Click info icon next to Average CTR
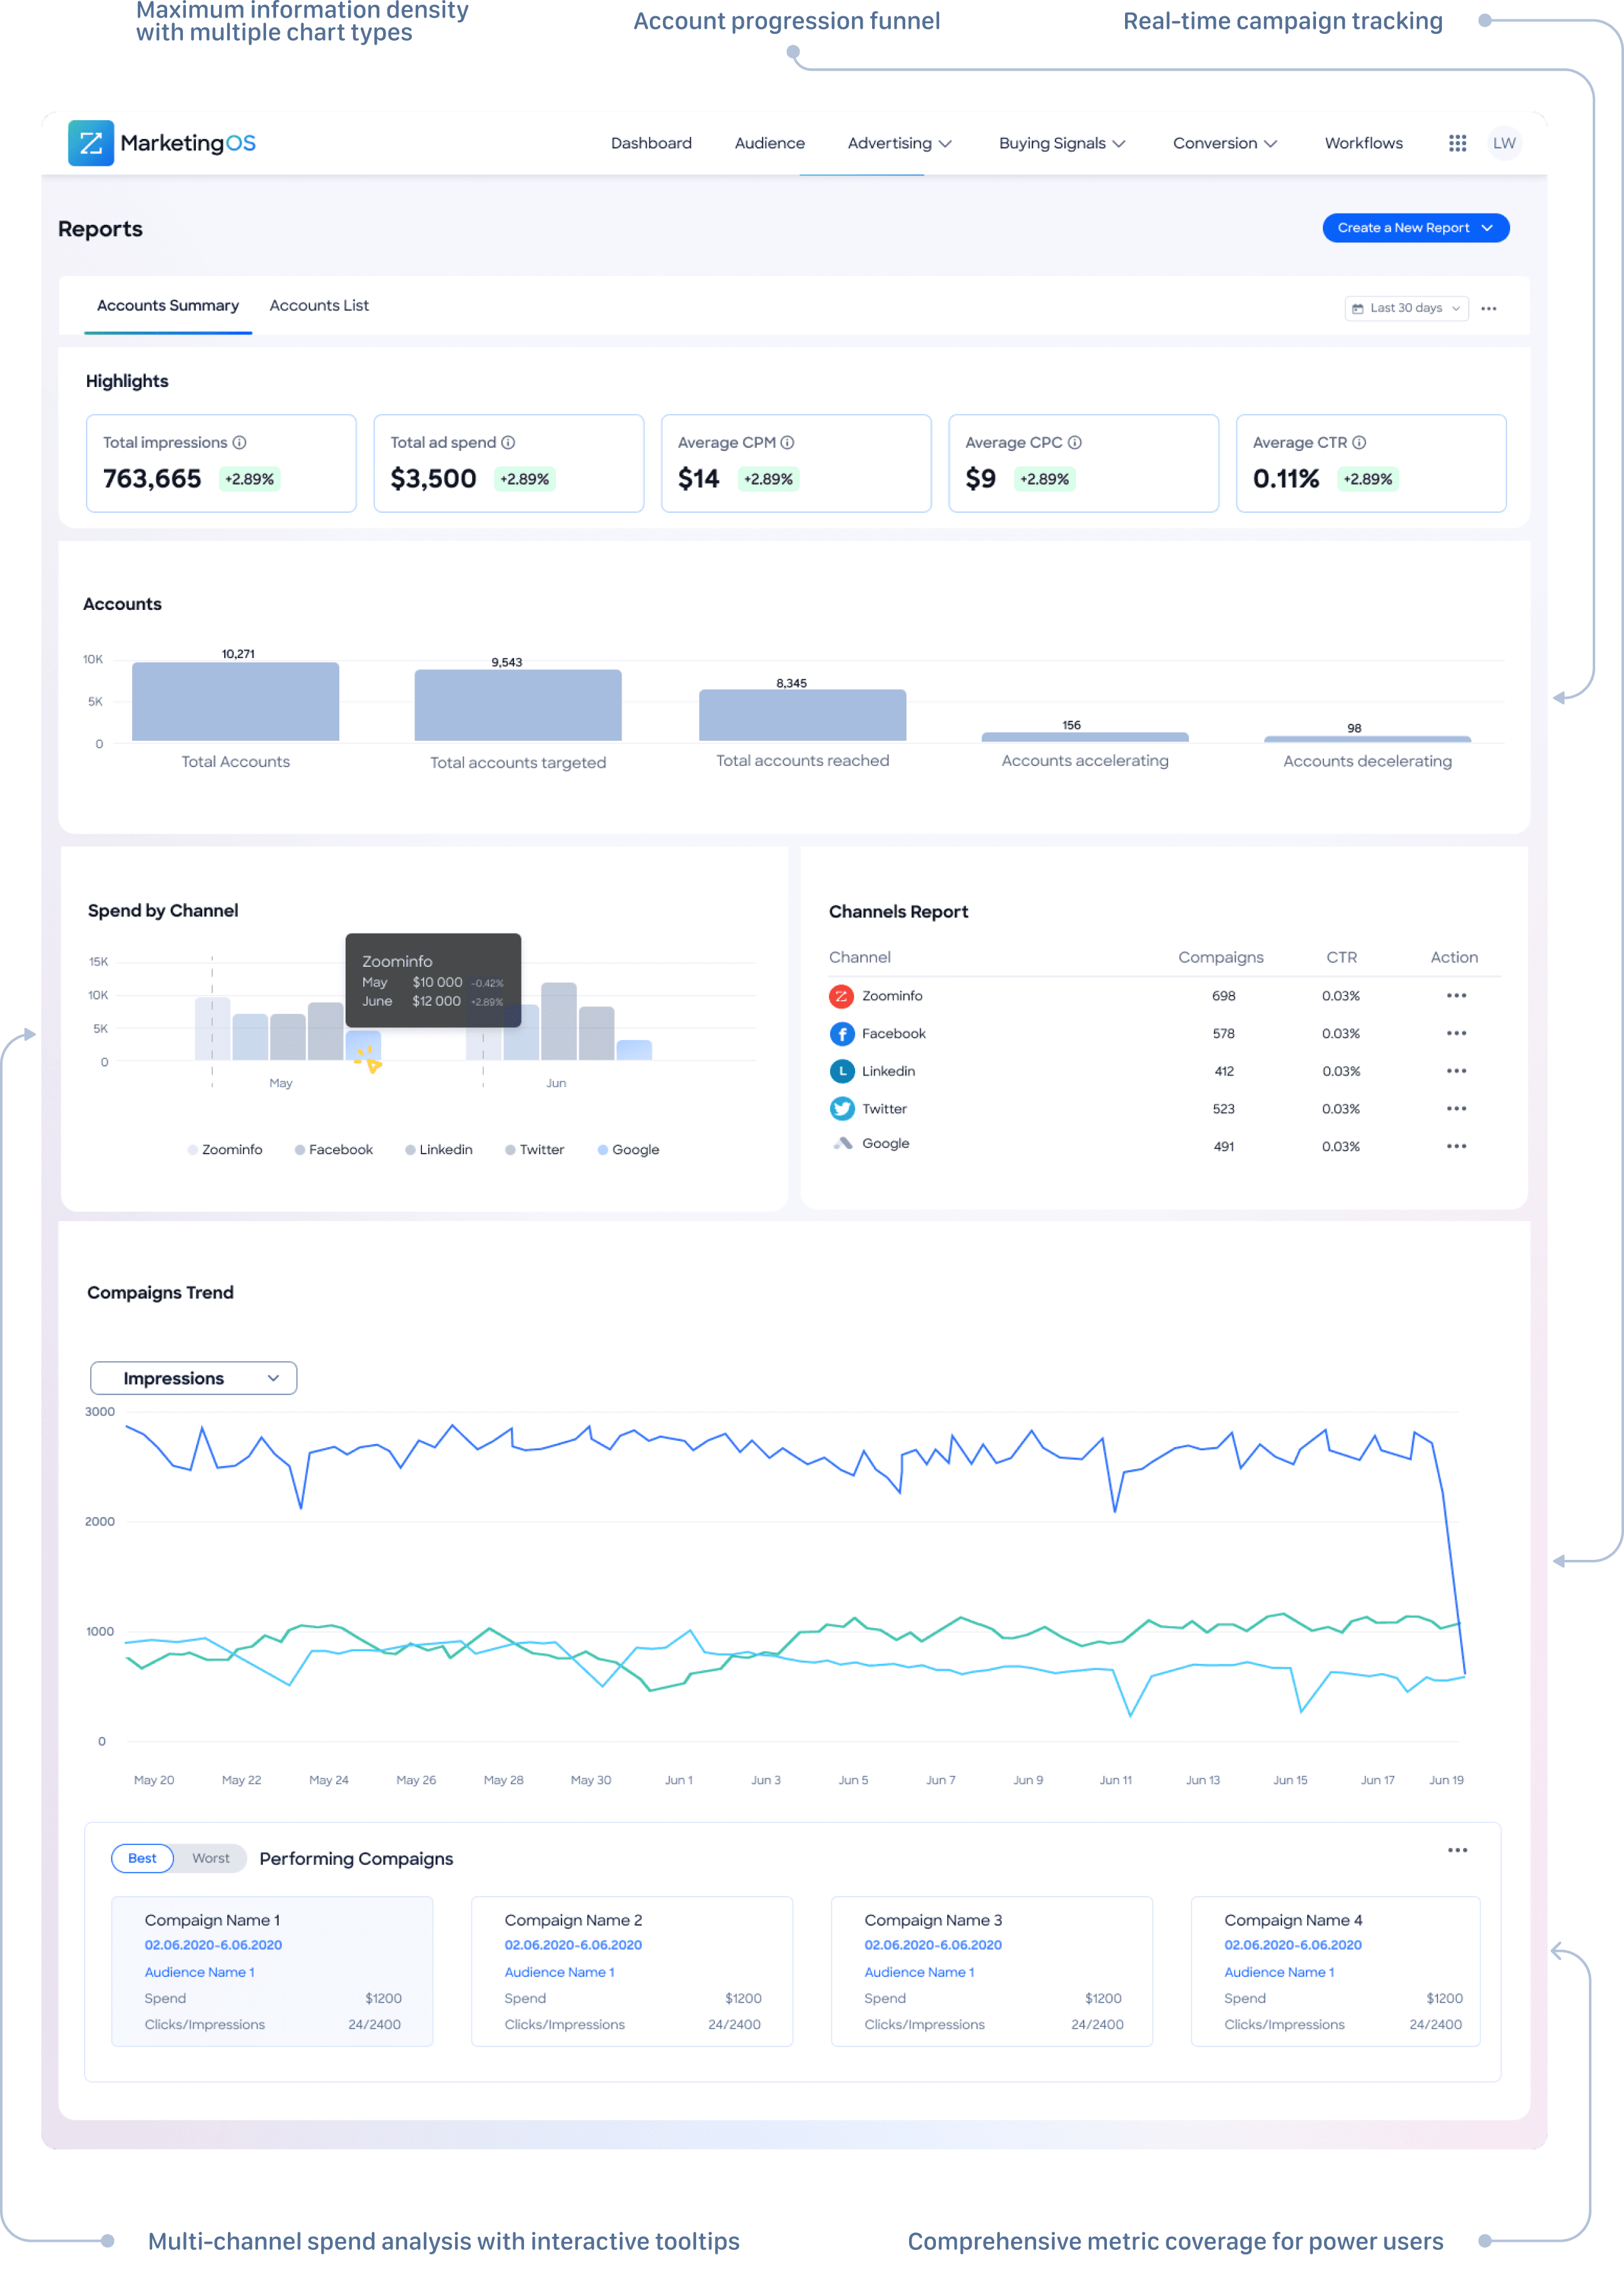1624x2275 pixels. 1359,442
